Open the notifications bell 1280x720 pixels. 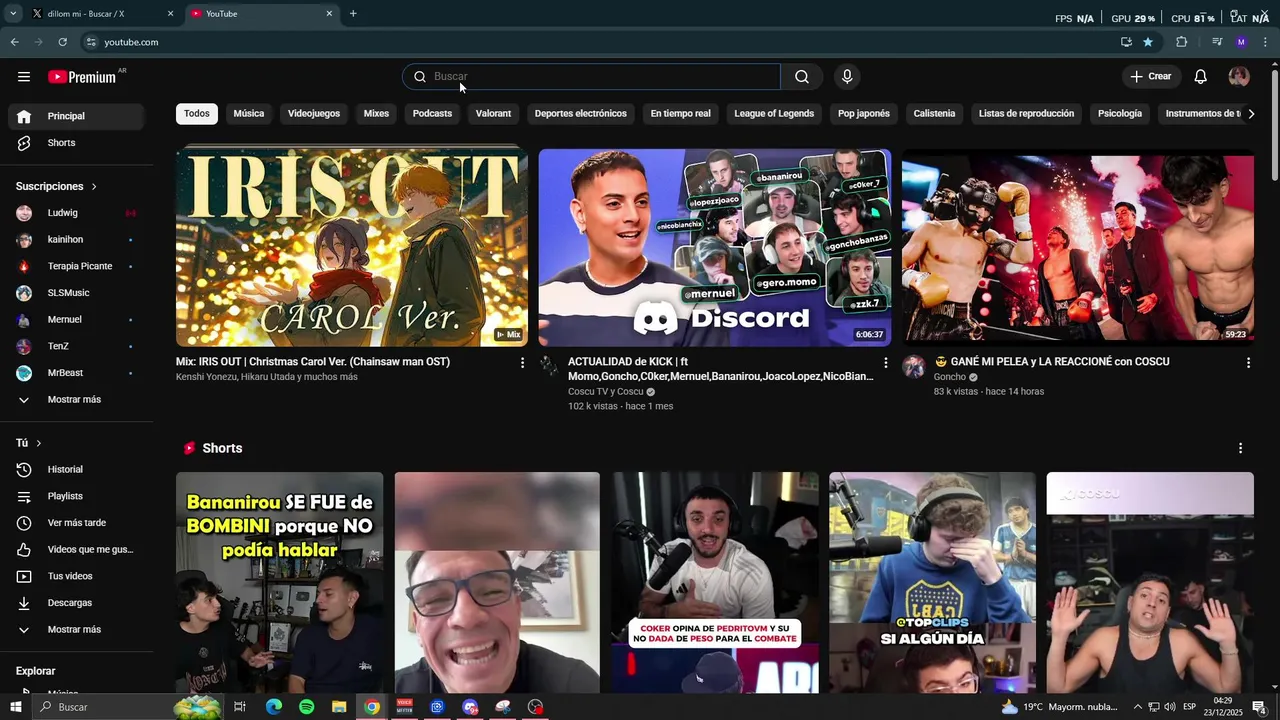click(1201, 77)
